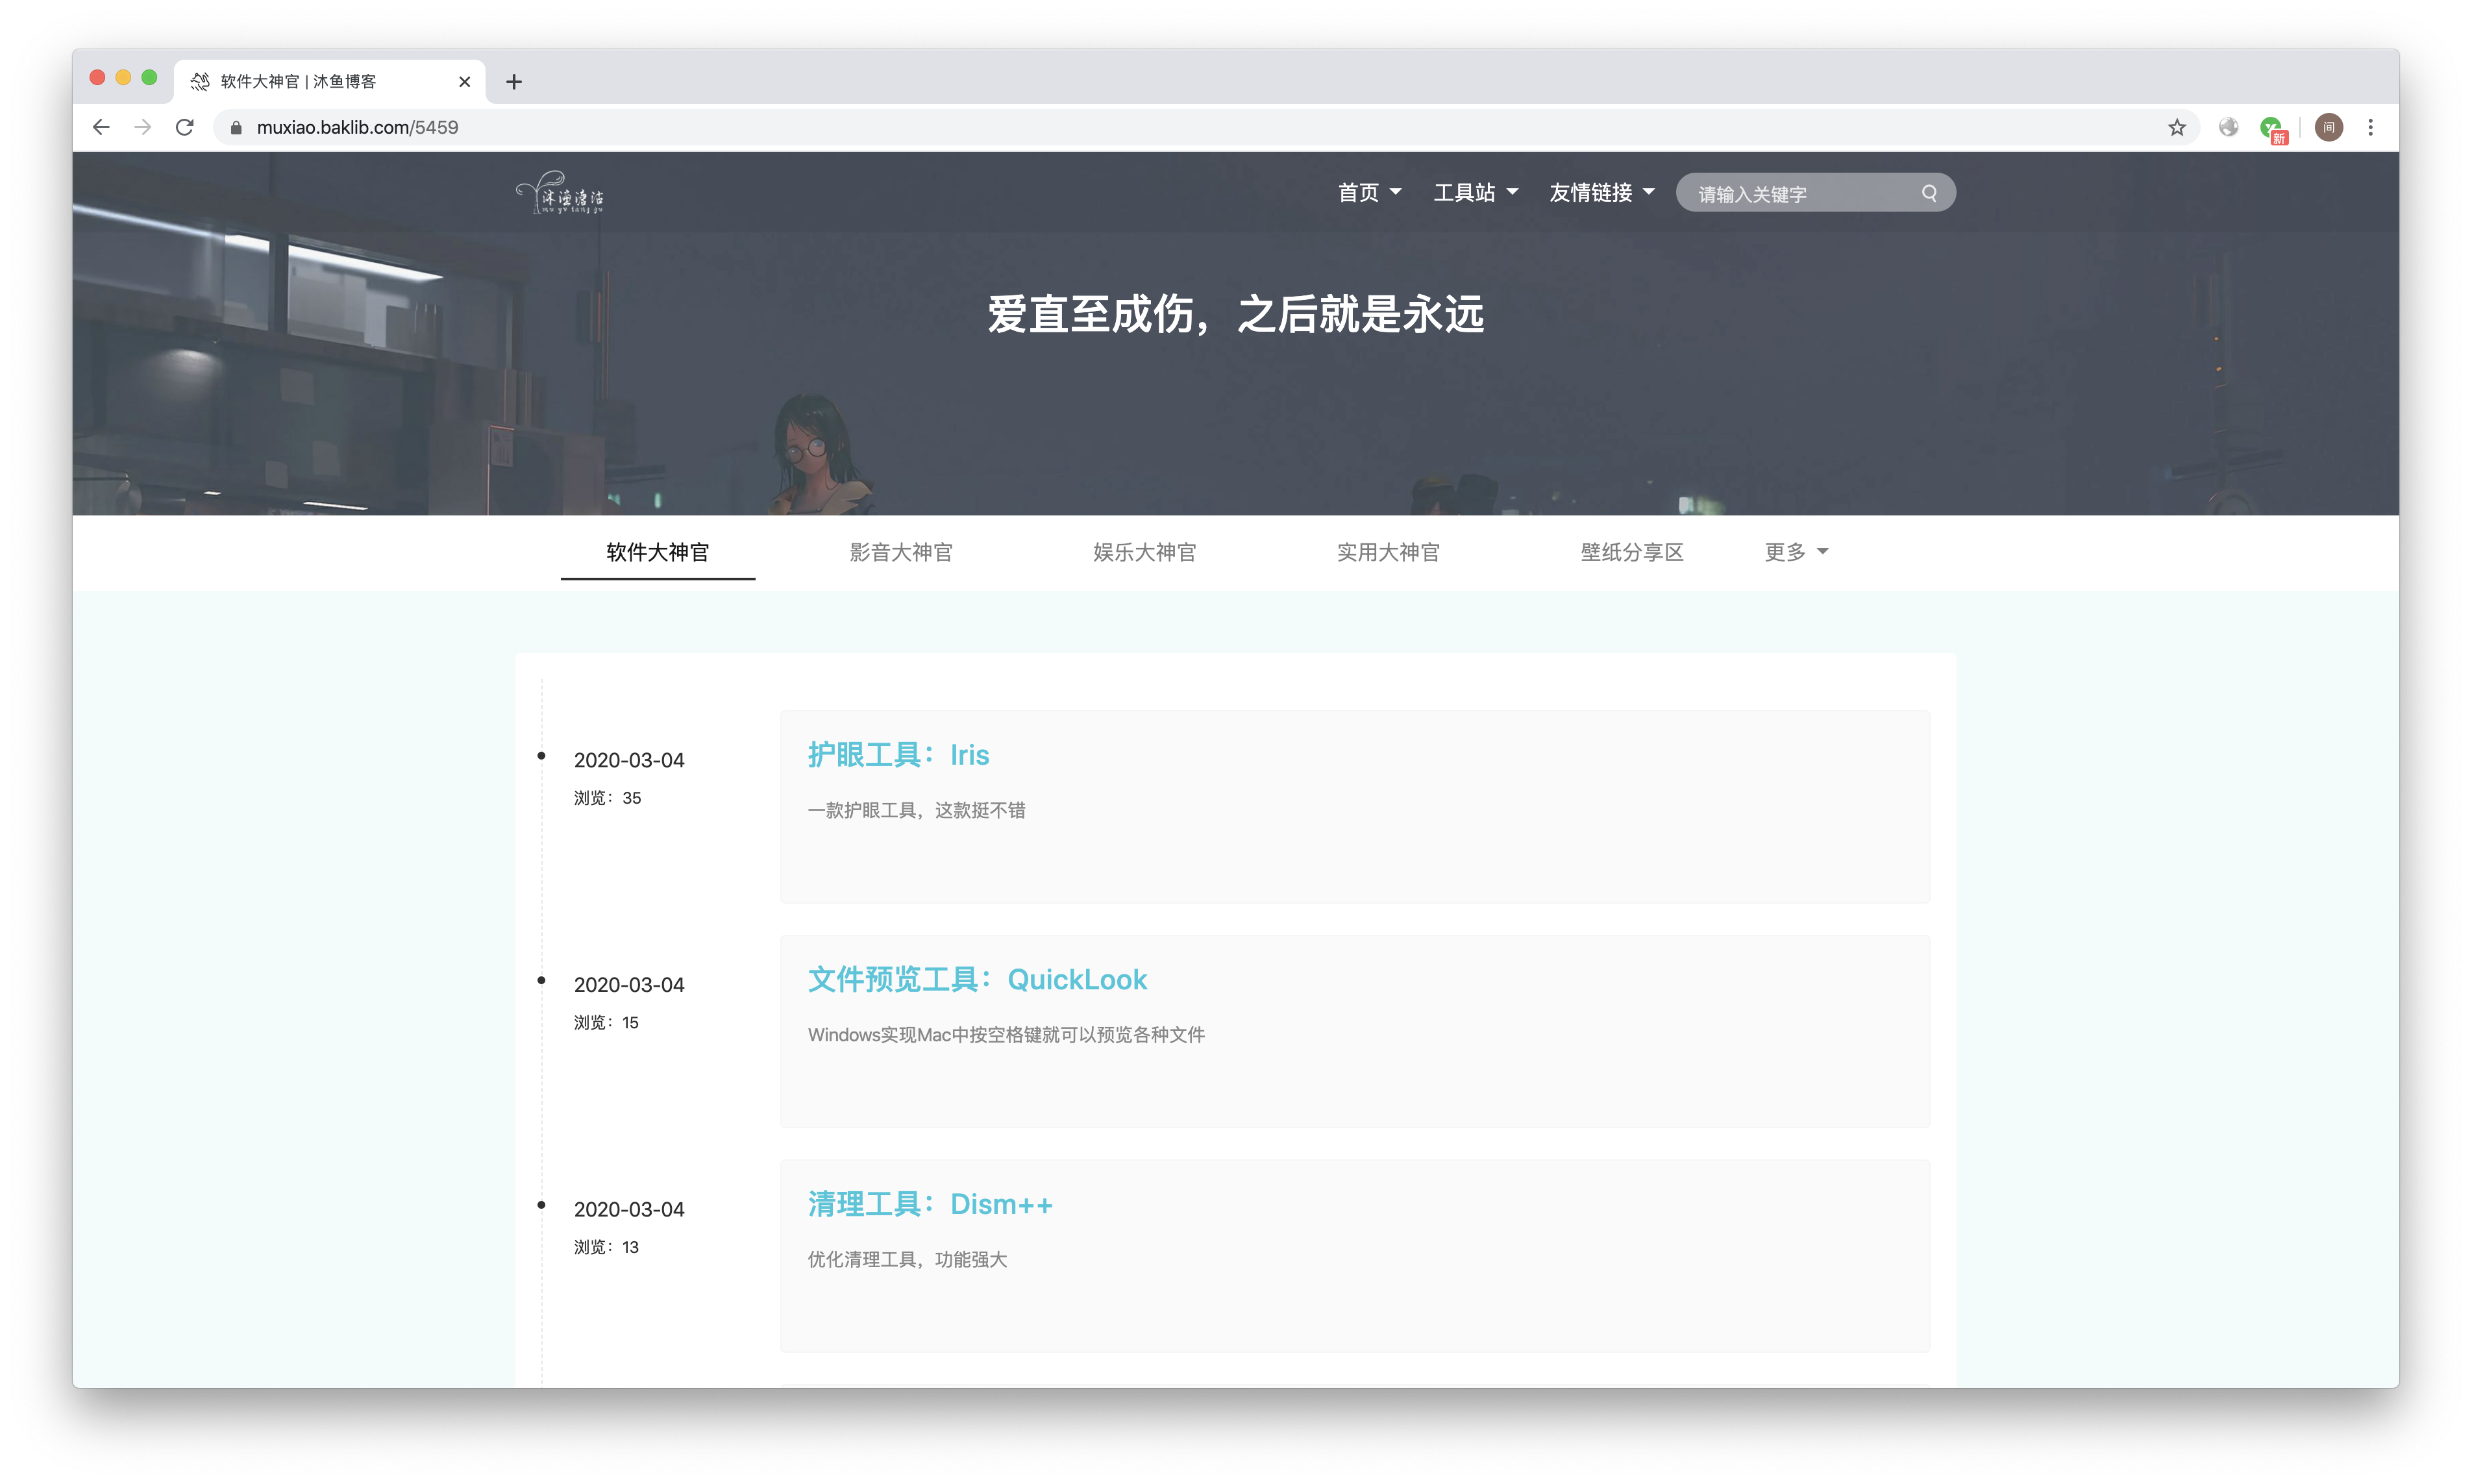View site info via padlock icon

(236, 128)
